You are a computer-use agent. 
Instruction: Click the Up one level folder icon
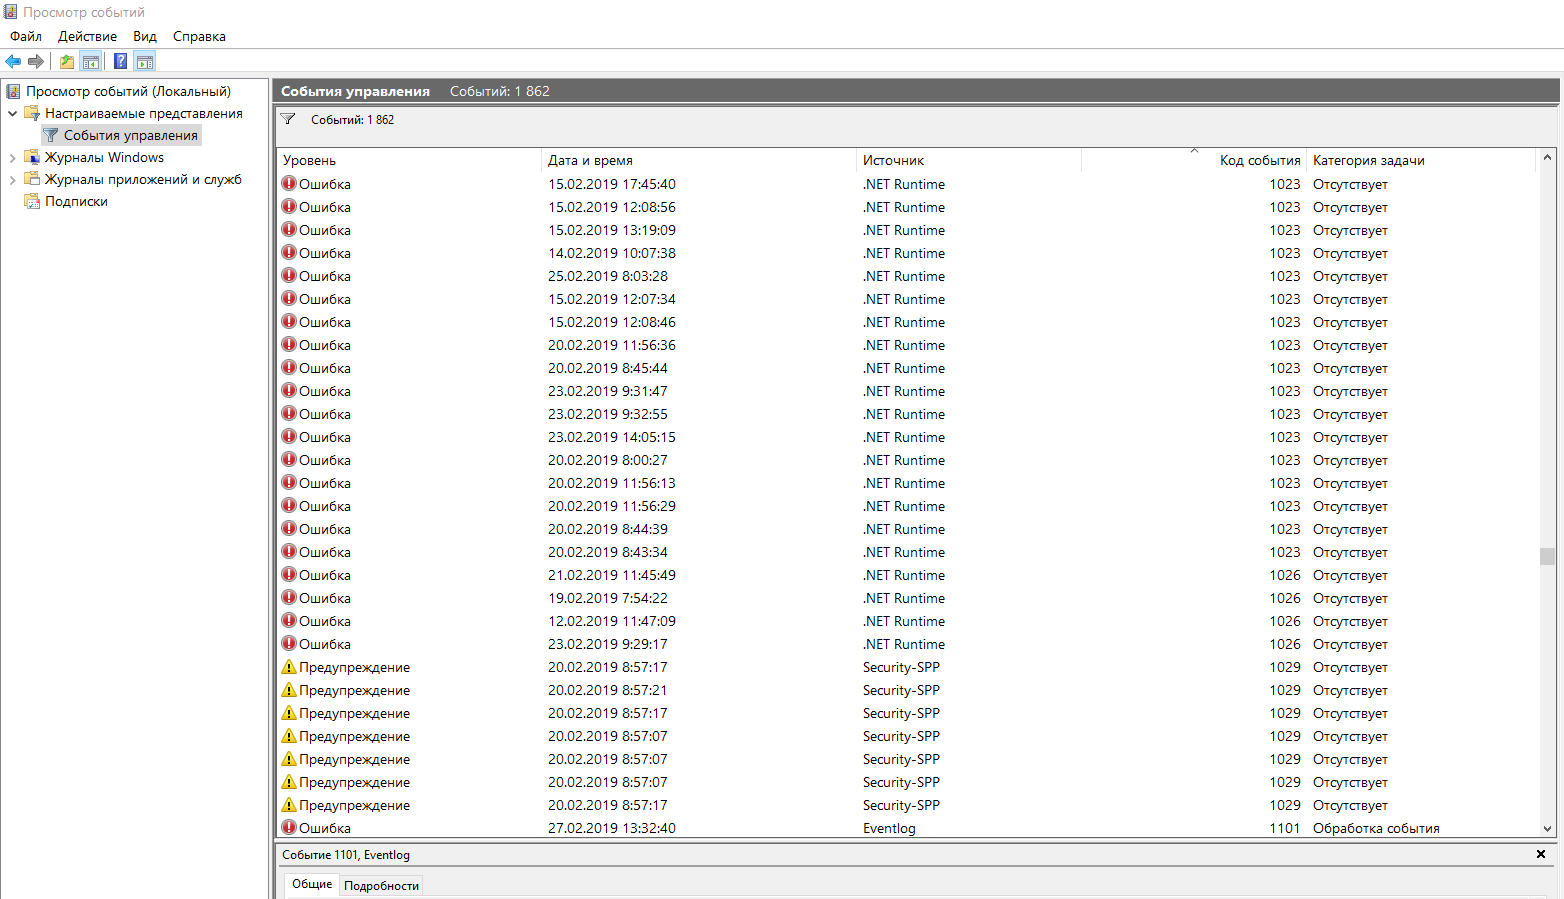click(x=67, y=61)
